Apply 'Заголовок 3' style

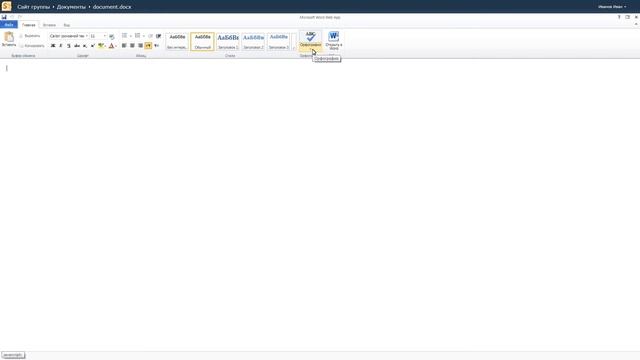(278, 42)
